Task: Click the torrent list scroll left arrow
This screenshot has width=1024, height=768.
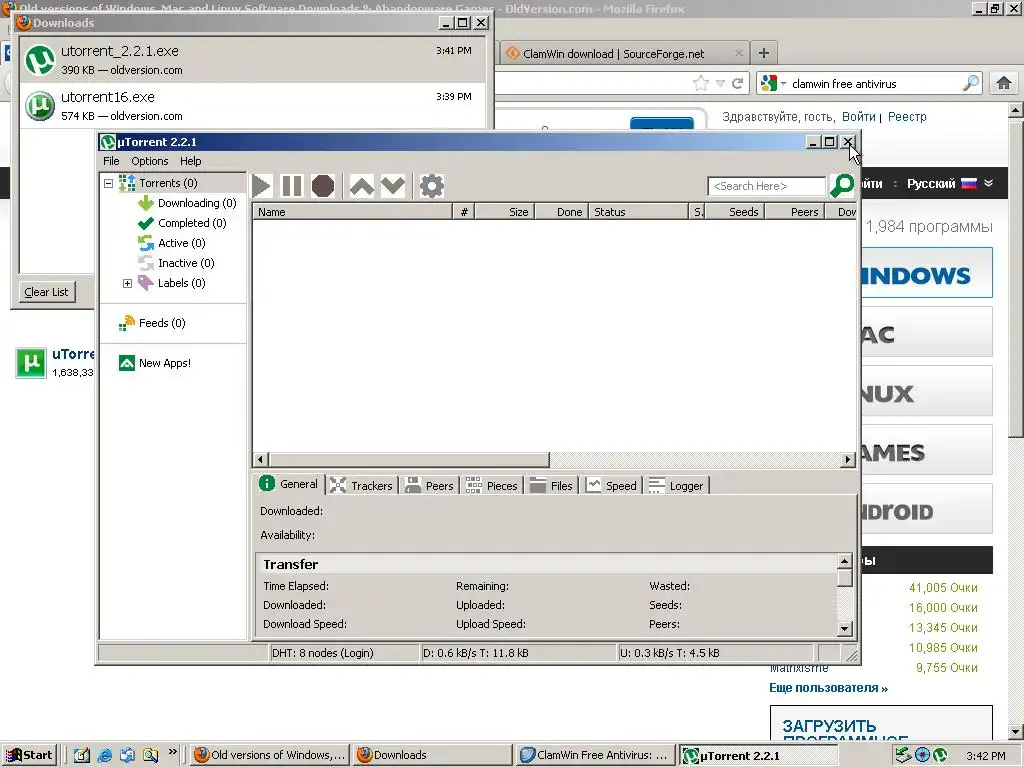Action: [261, 460]
